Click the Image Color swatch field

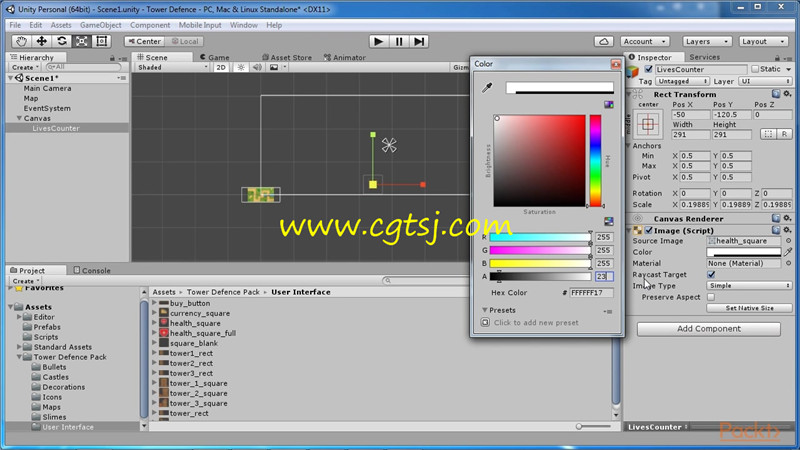744,252
